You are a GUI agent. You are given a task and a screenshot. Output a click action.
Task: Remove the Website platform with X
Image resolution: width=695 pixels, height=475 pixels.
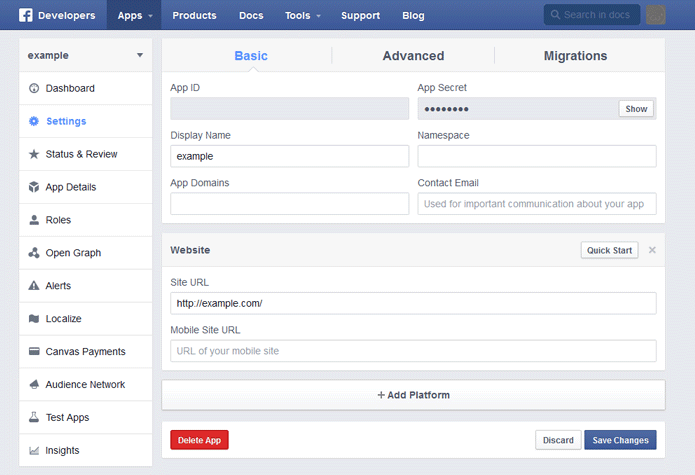pos(652,250)
